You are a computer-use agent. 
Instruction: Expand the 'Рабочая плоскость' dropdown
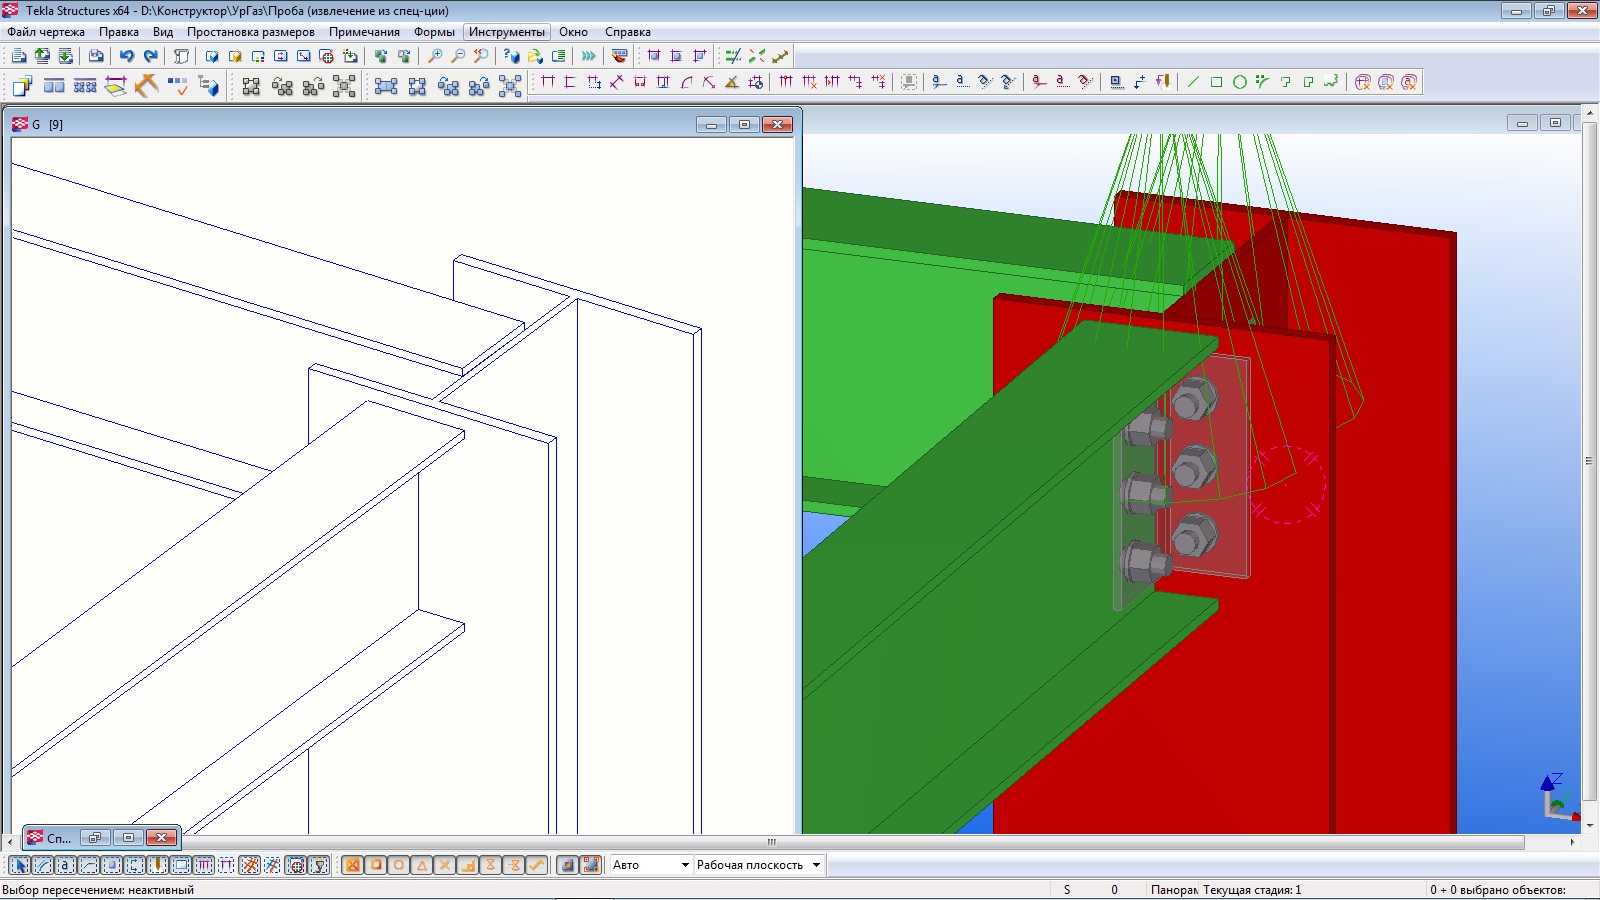pos(816,865)
